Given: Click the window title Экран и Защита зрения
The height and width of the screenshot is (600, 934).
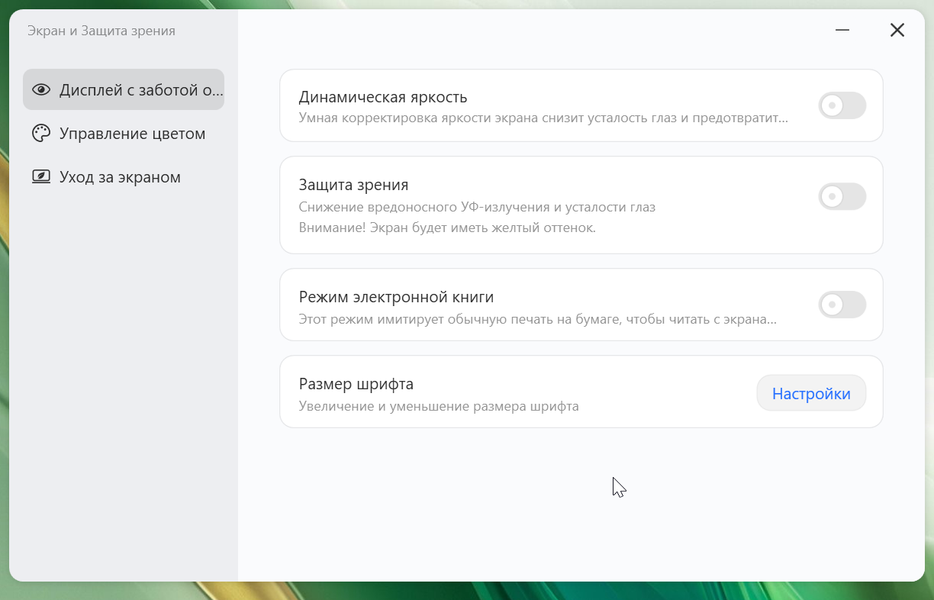Looking at the screenshot, I should (x=101, y=31).
